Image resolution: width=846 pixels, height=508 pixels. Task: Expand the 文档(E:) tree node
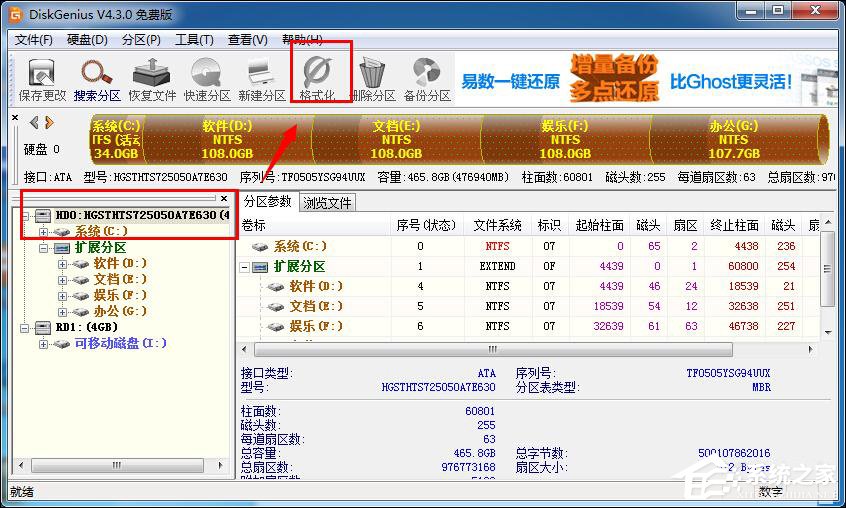click(x=63, y=280)
